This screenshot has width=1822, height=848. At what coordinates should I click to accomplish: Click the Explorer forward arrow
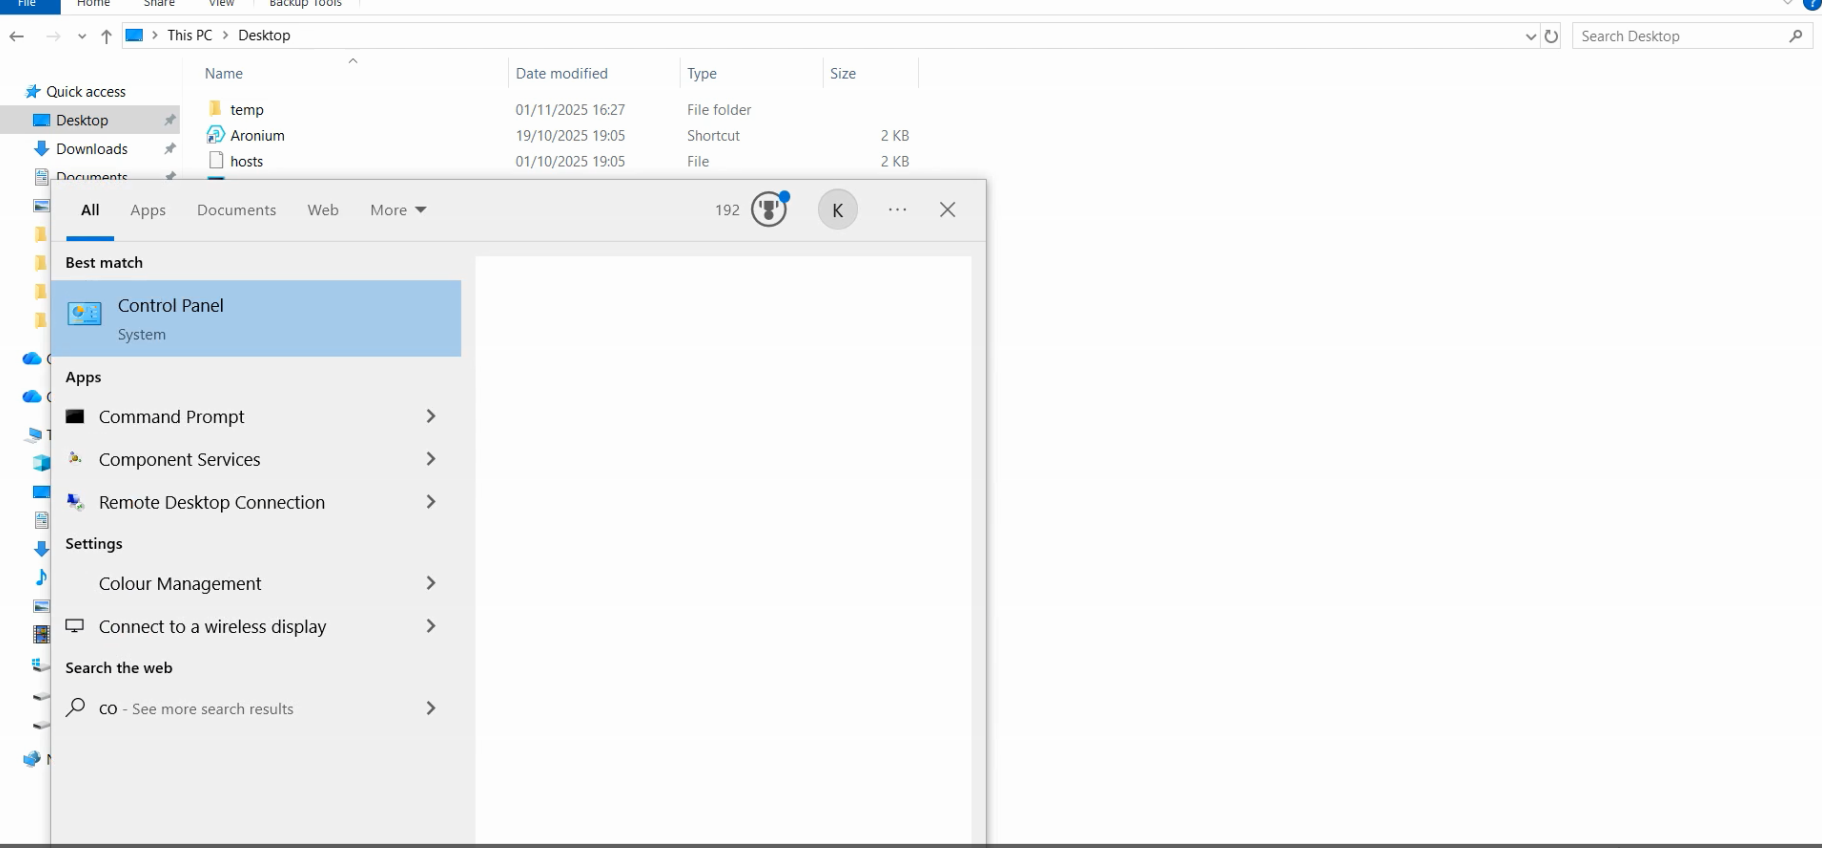[53, 36]
